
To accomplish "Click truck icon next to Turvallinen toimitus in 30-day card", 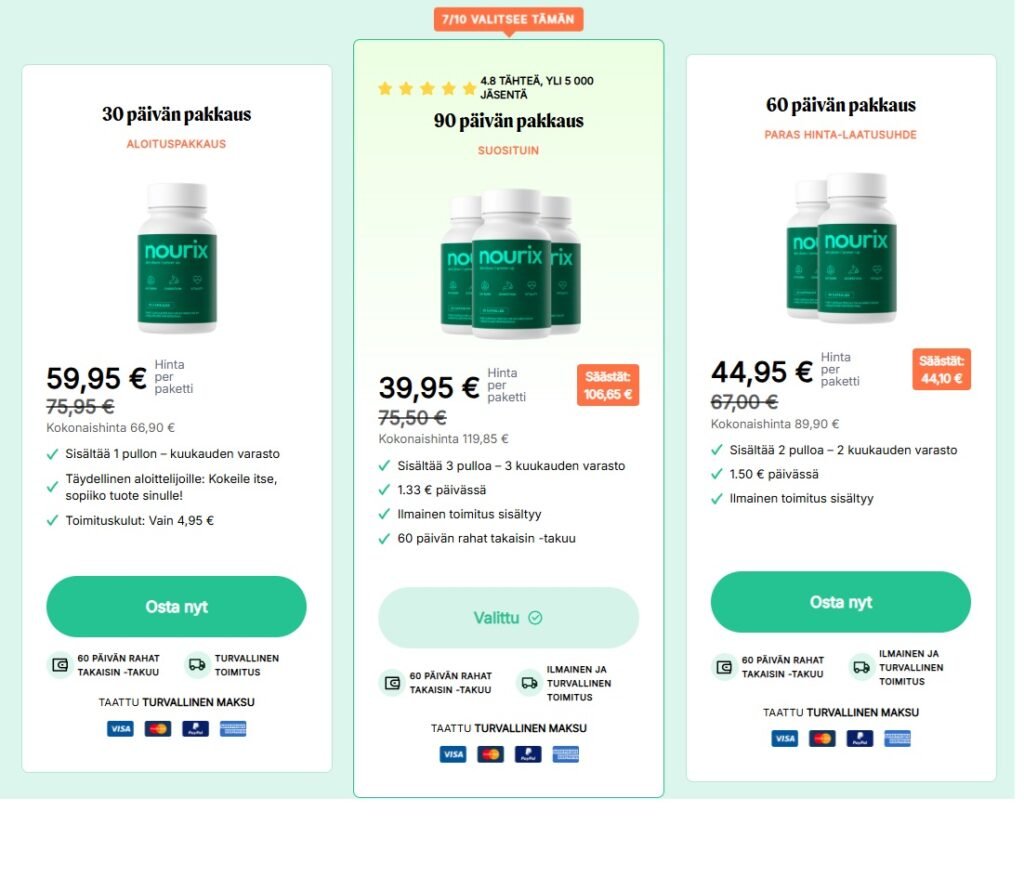I will click(197, 665).
